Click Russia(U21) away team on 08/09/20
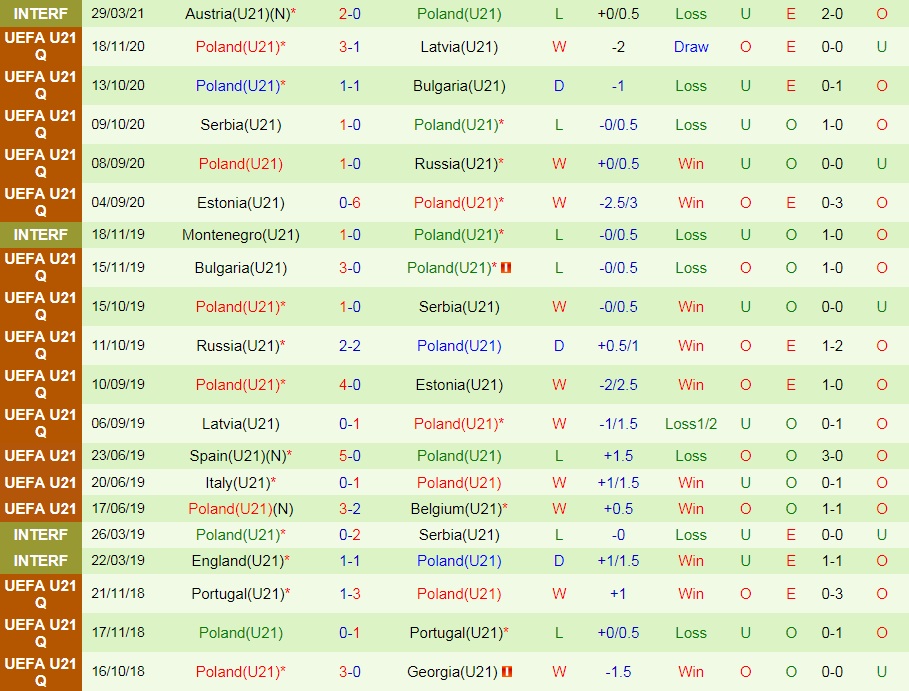This screenshot has width=909, height=691. [459, 164]
